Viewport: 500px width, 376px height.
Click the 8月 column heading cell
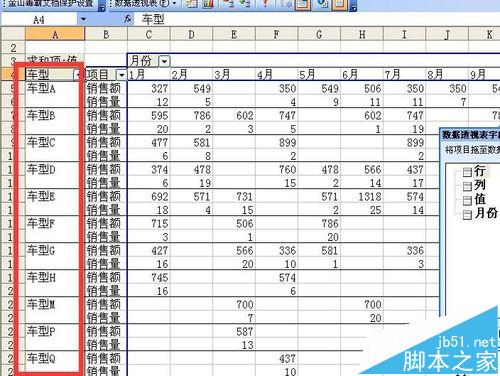tap(447, 74)
